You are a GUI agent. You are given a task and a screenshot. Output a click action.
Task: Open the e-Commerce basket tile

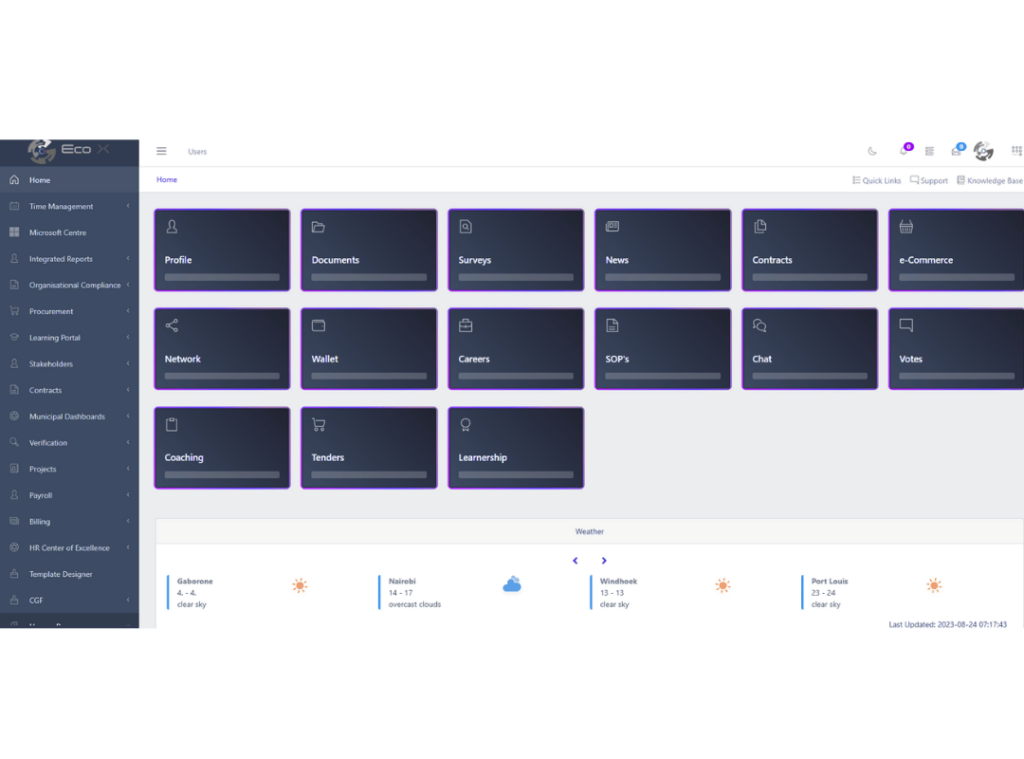[x=956, y=250]
